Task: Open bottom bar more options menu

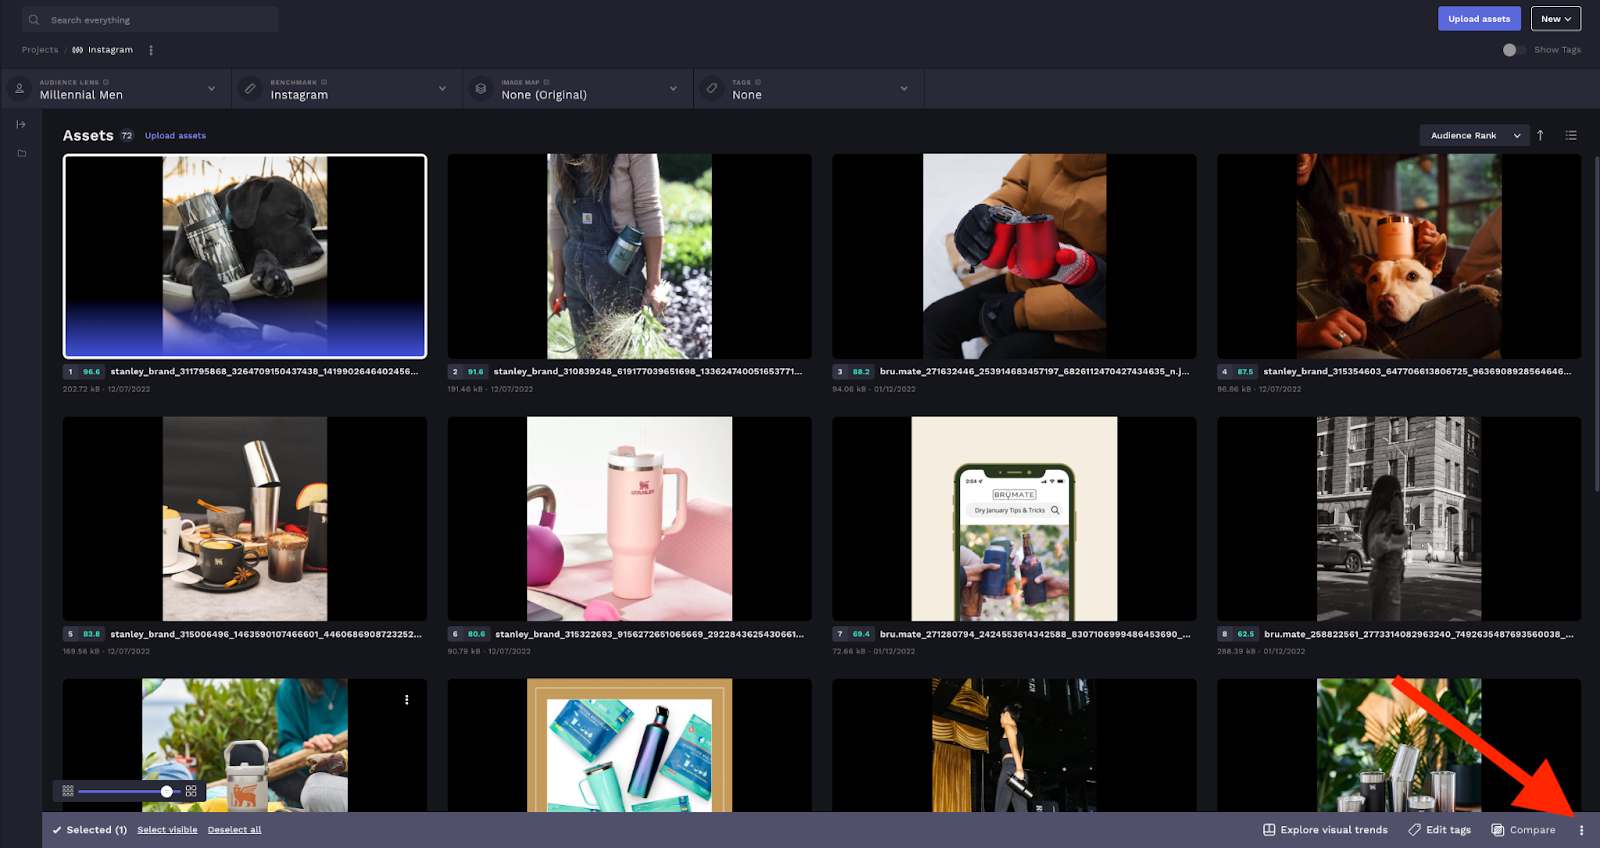Action: tap(1581, 830)
